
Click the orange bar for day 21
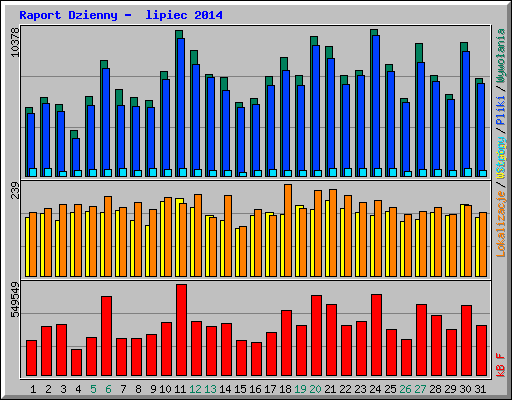333,233
